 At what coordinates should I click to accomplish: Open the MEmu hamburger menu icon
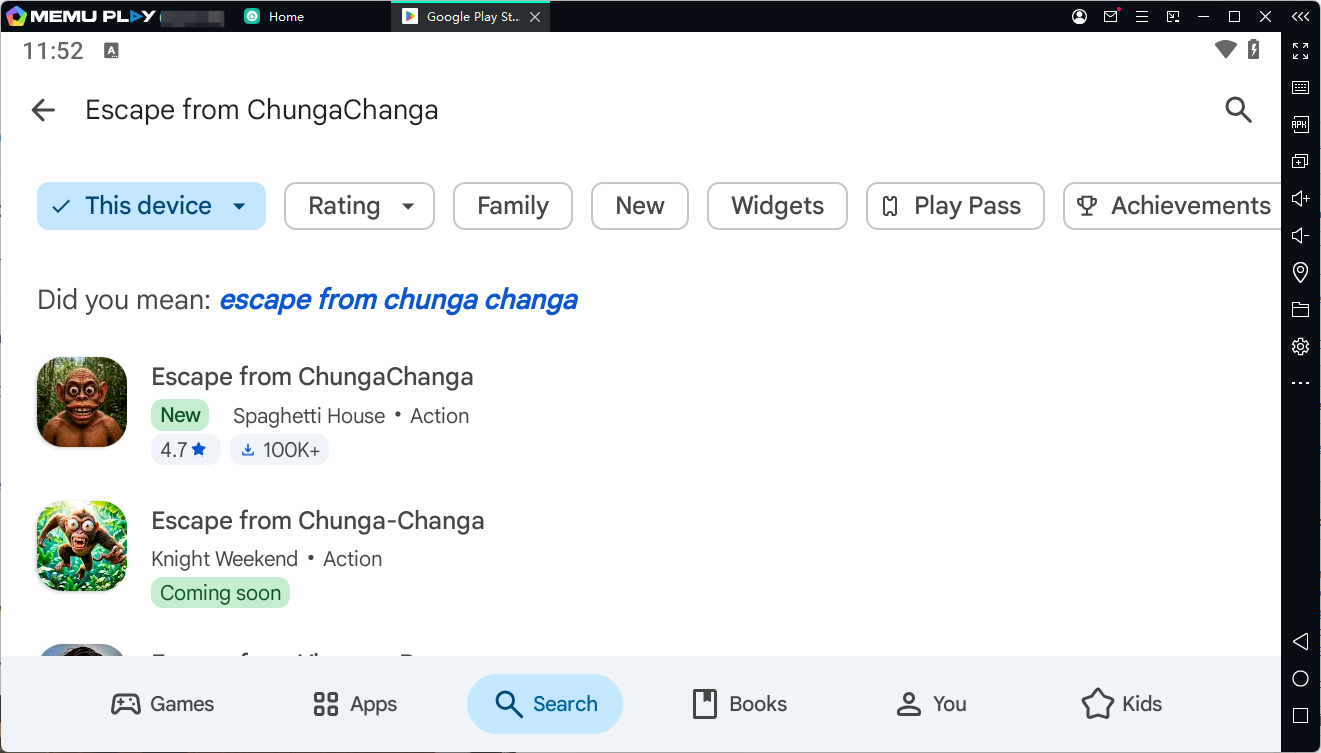[x=1141, y=16]
